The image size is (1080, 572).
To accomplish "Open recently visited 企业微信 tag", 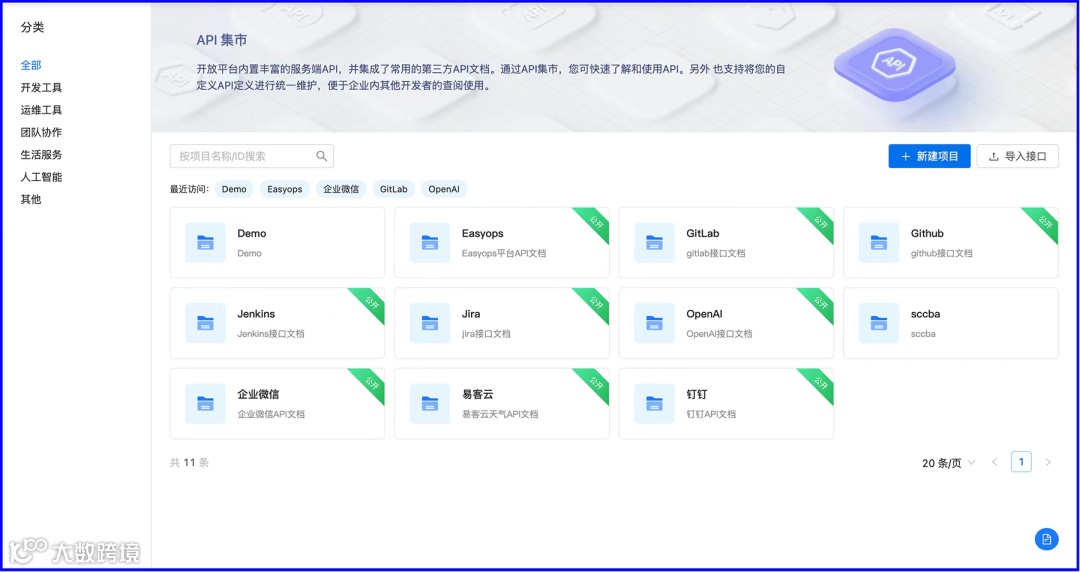I will [341, 189].
